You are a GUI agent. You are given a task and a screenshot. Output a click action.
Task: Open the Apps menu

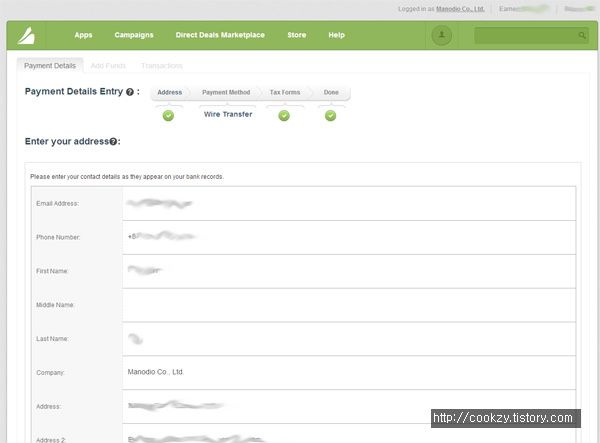[x=83, y=35]
